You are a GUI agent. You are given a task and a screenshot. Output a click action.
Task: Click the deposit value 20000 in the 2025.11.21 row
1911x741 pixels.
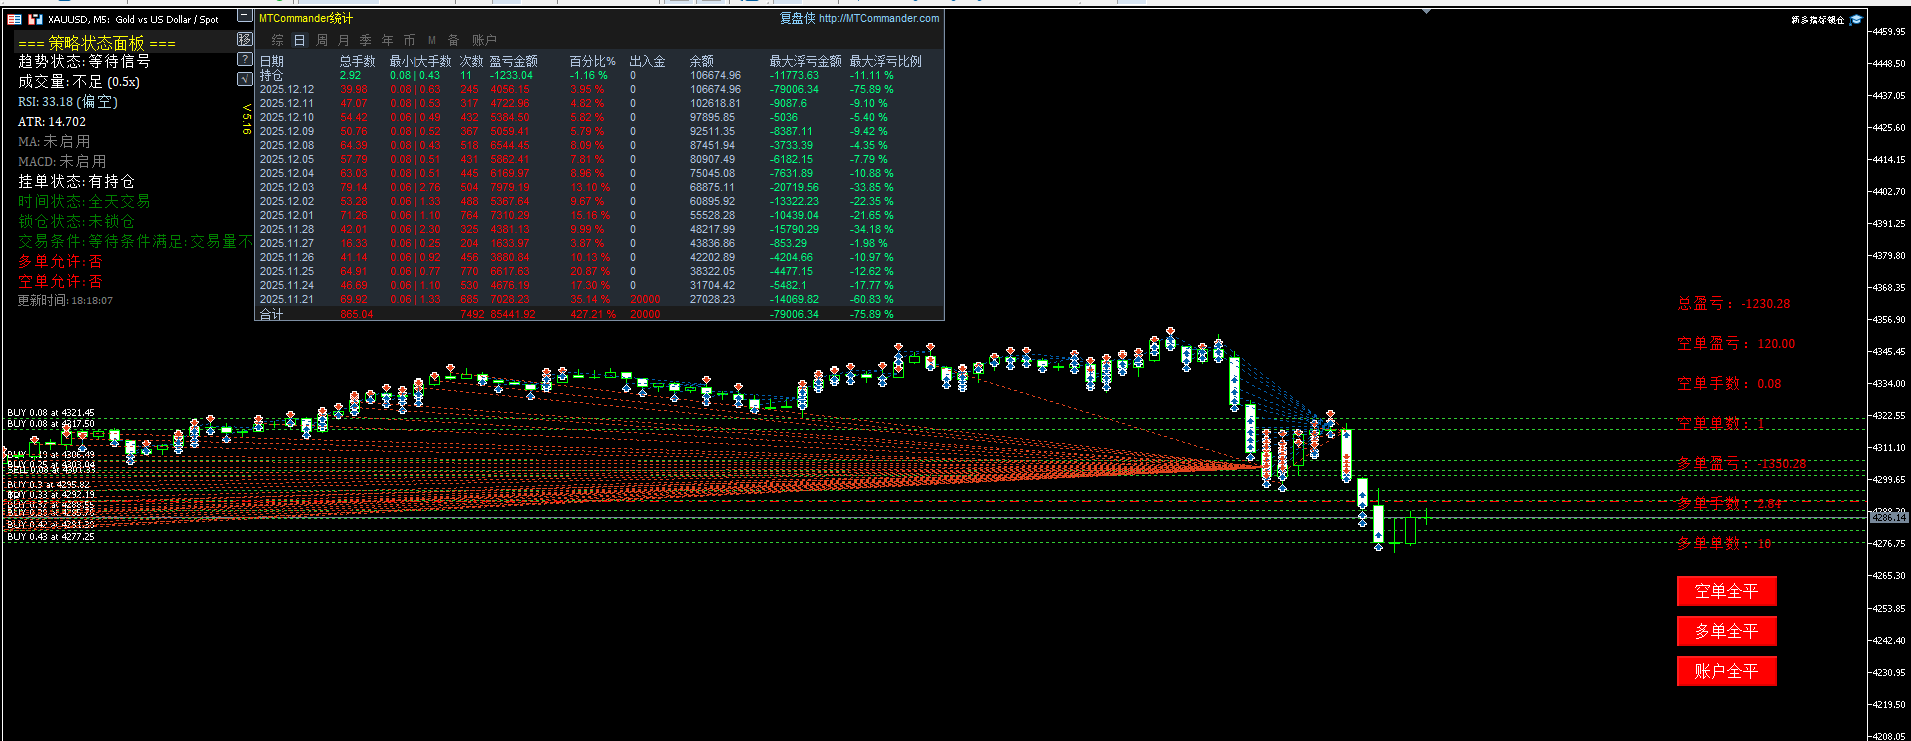(645, 299)
